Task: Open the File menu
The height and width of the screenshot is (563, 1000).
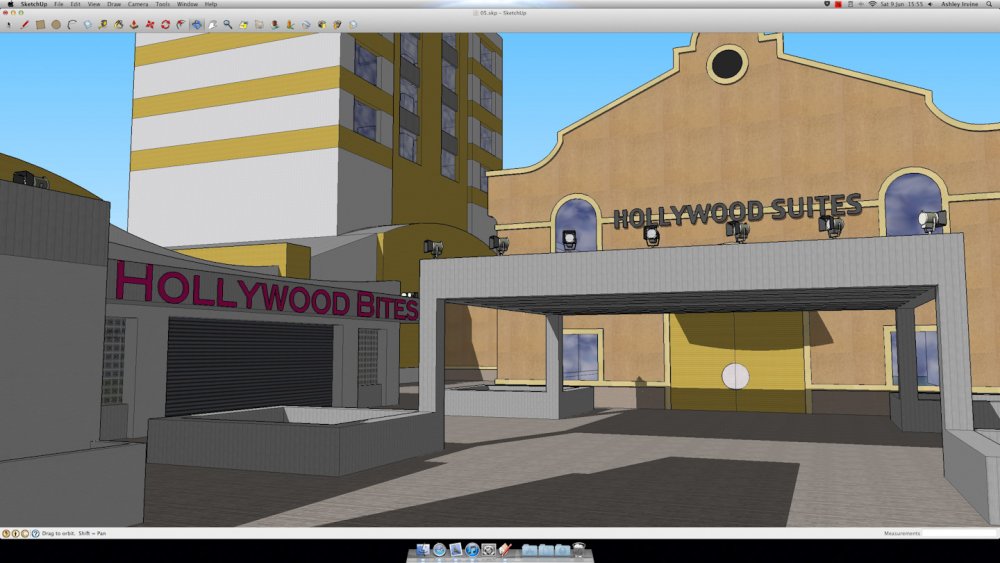Action: pos(59,4)
